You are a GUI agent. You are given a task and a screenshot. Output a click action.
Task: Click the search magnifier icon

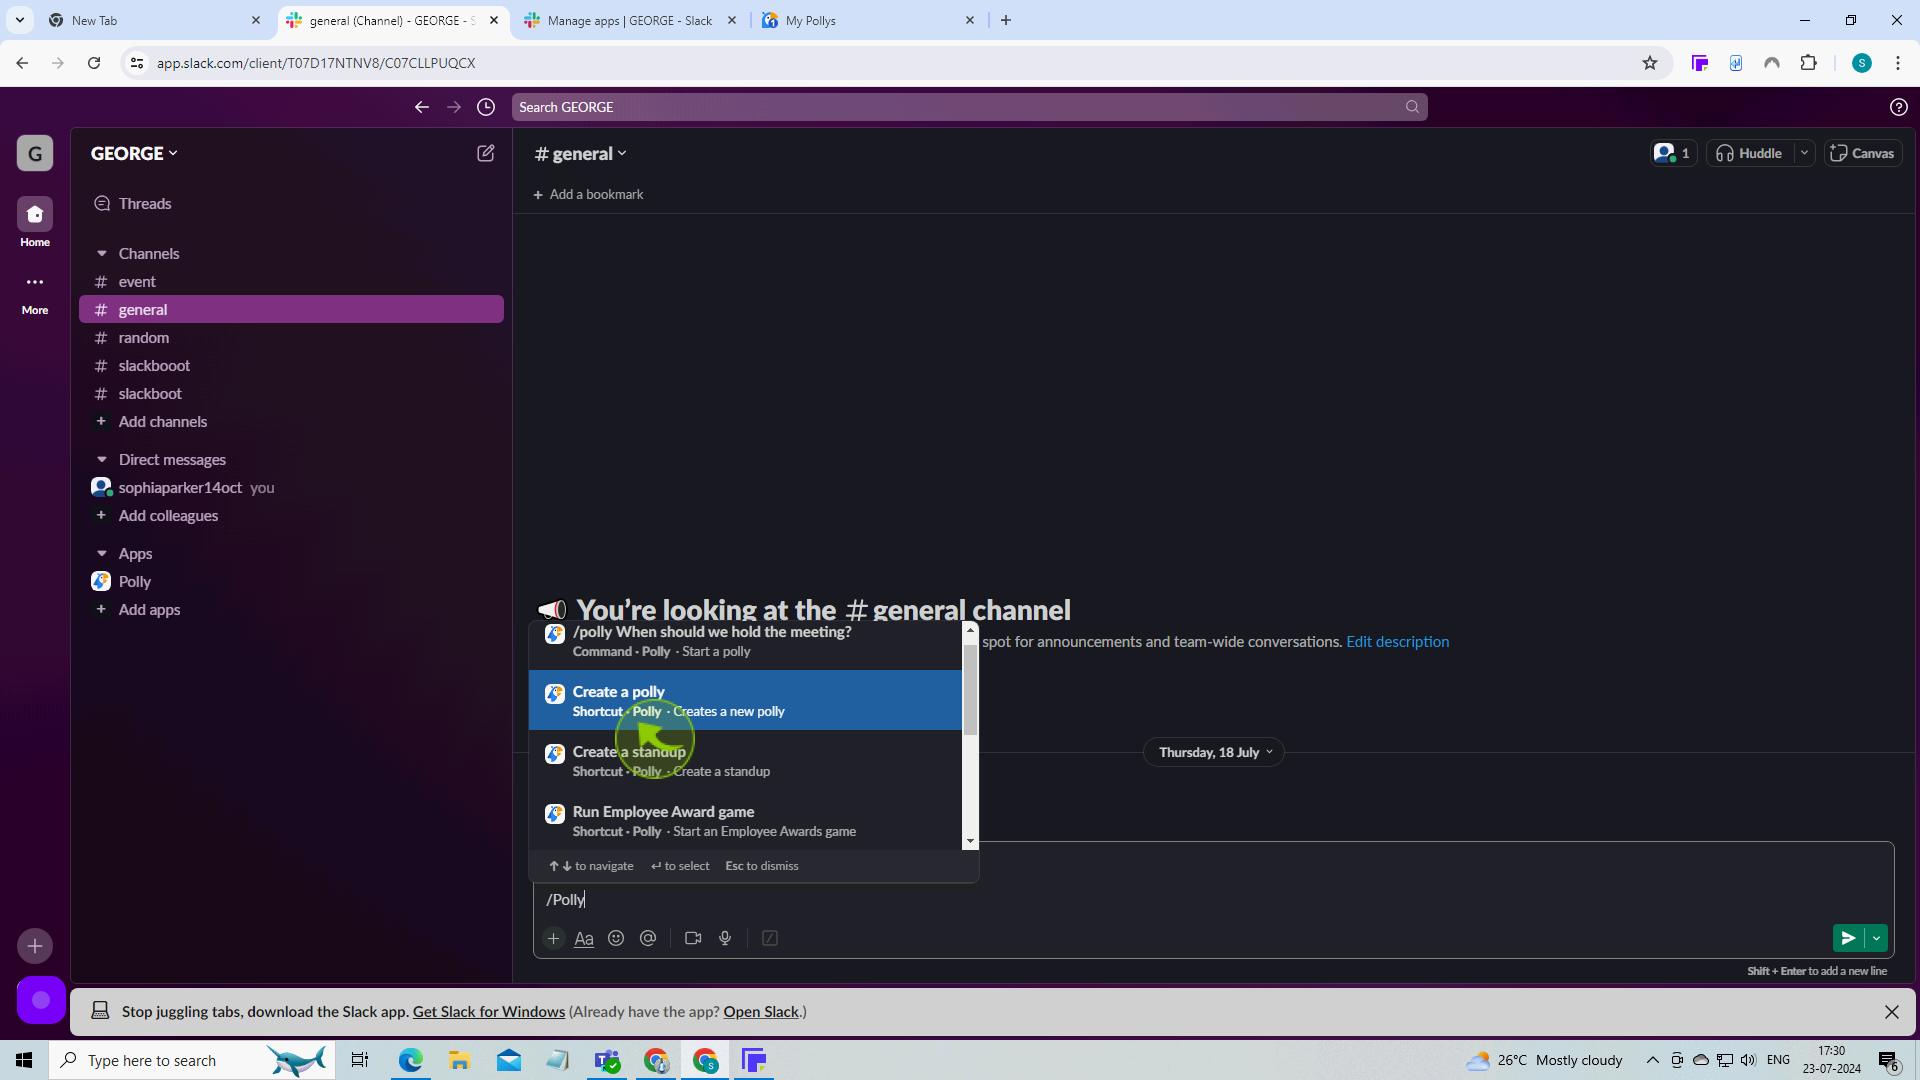pyautogui.click(x=1412, y=107)
